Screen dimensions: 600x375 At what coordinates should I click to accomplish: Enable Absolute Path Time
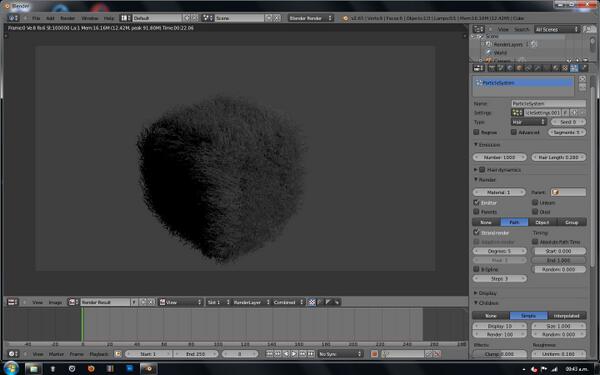click(535, 242)
